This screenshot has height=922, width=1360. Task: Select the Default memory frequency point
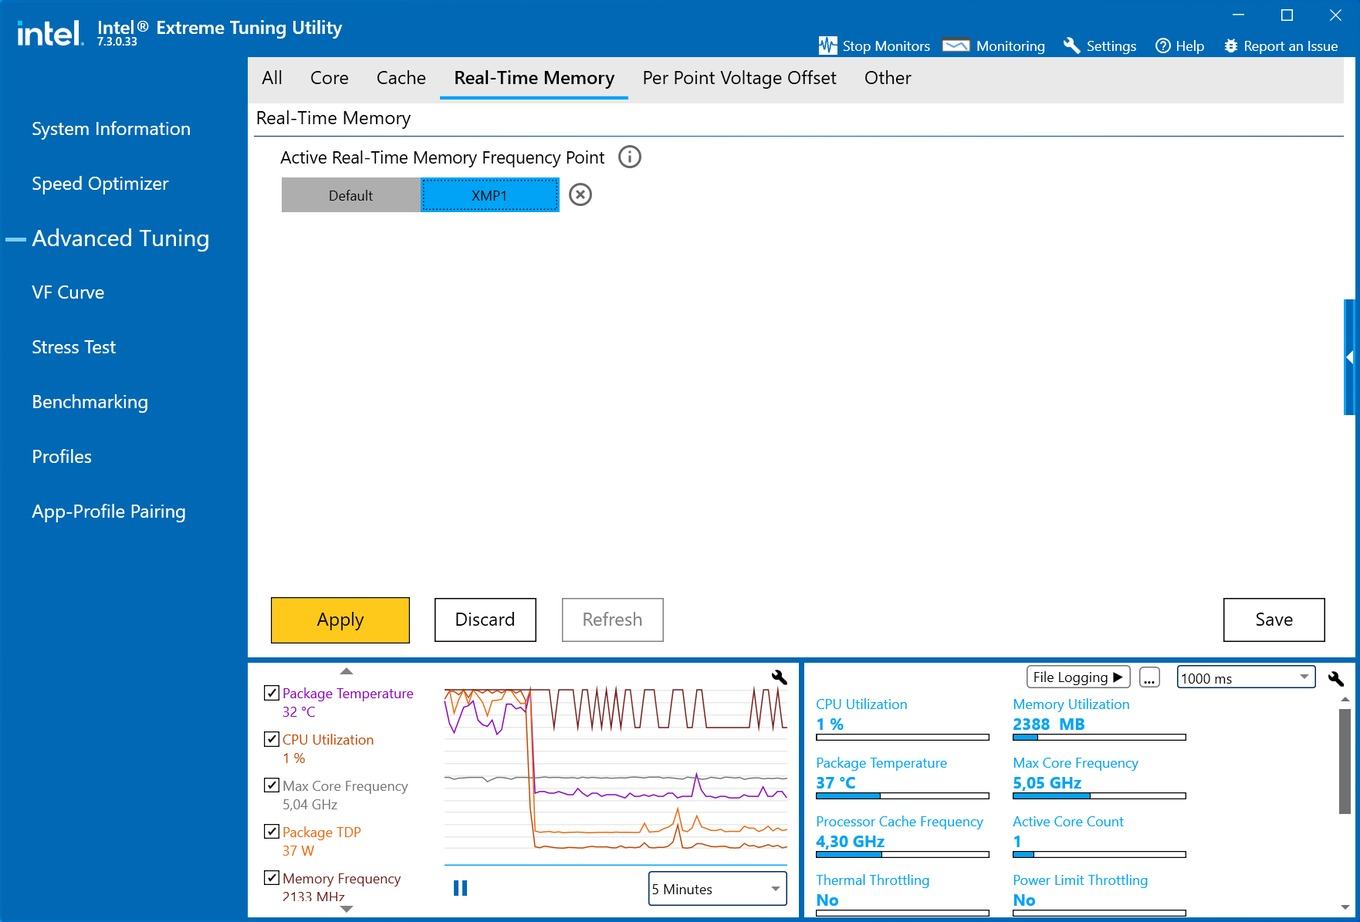pos(351,195)
